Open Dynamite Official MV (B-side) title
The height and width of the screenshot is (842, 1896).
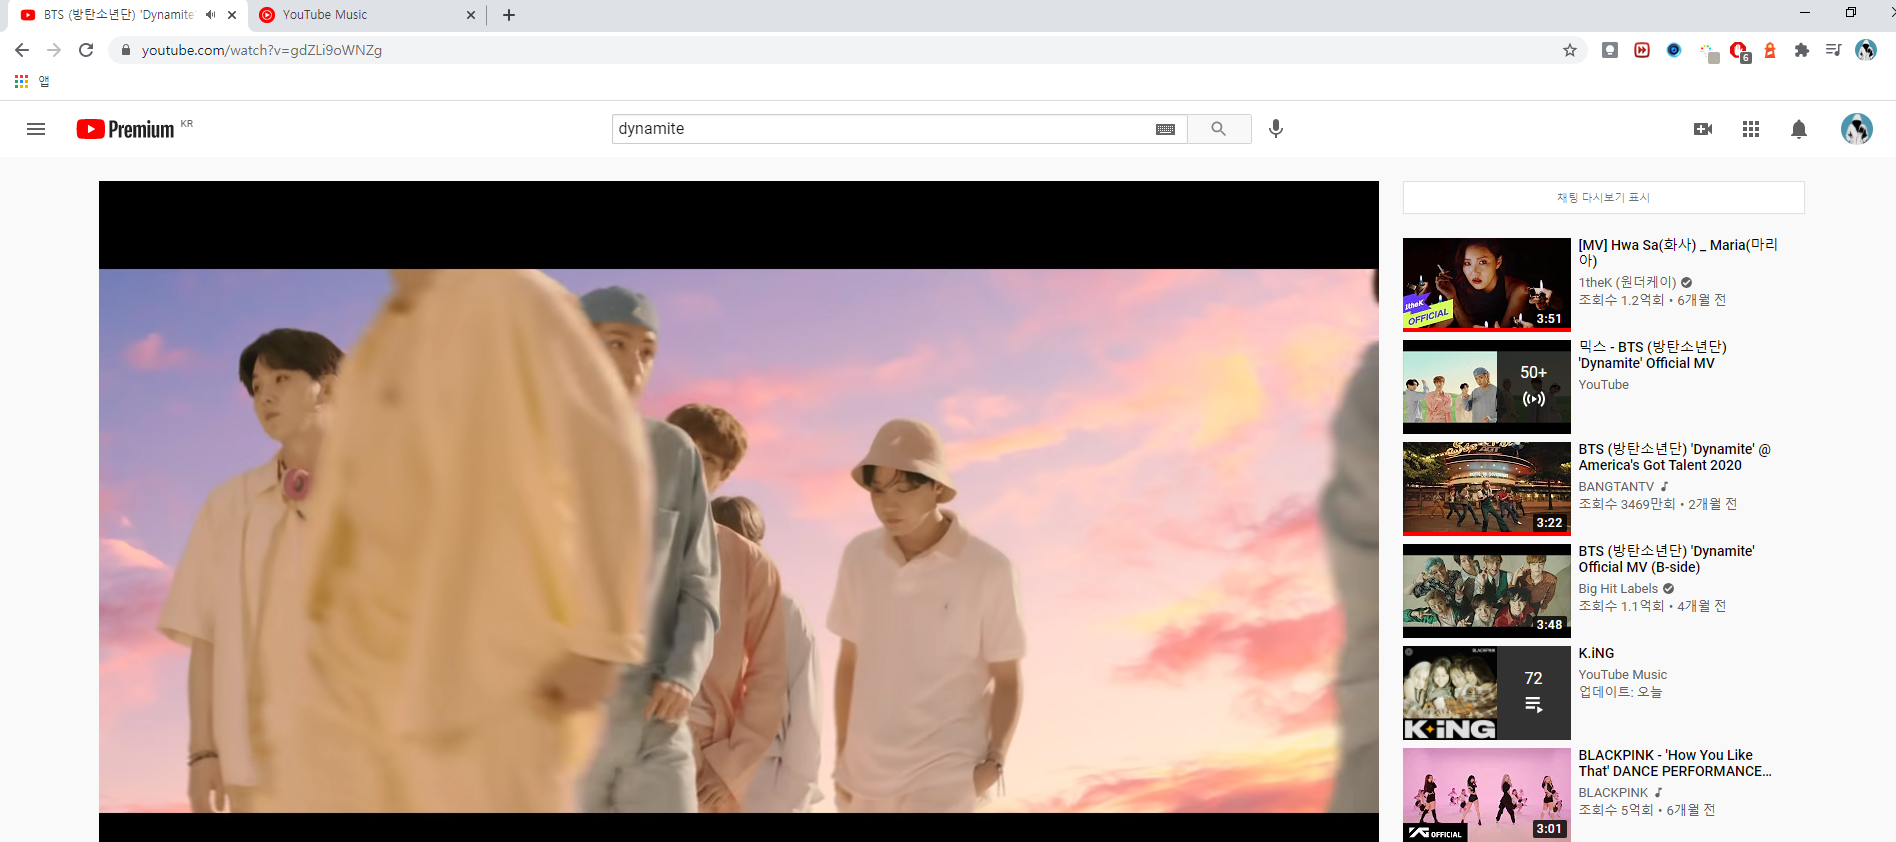(x=1666, y=559)
